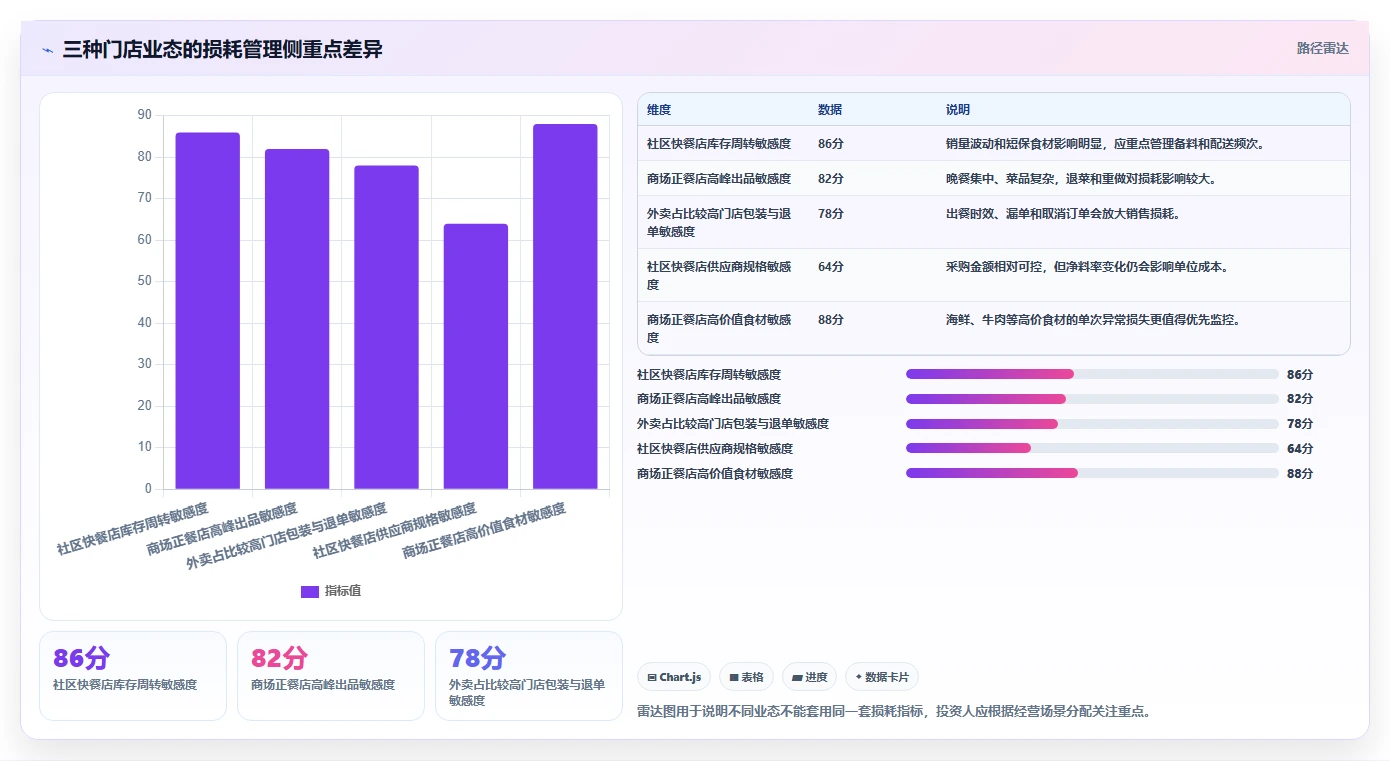Select the 社区快餐店库存周转敏感度 bar in the chart
1390x761 pixels.
[x=208, y=311]
